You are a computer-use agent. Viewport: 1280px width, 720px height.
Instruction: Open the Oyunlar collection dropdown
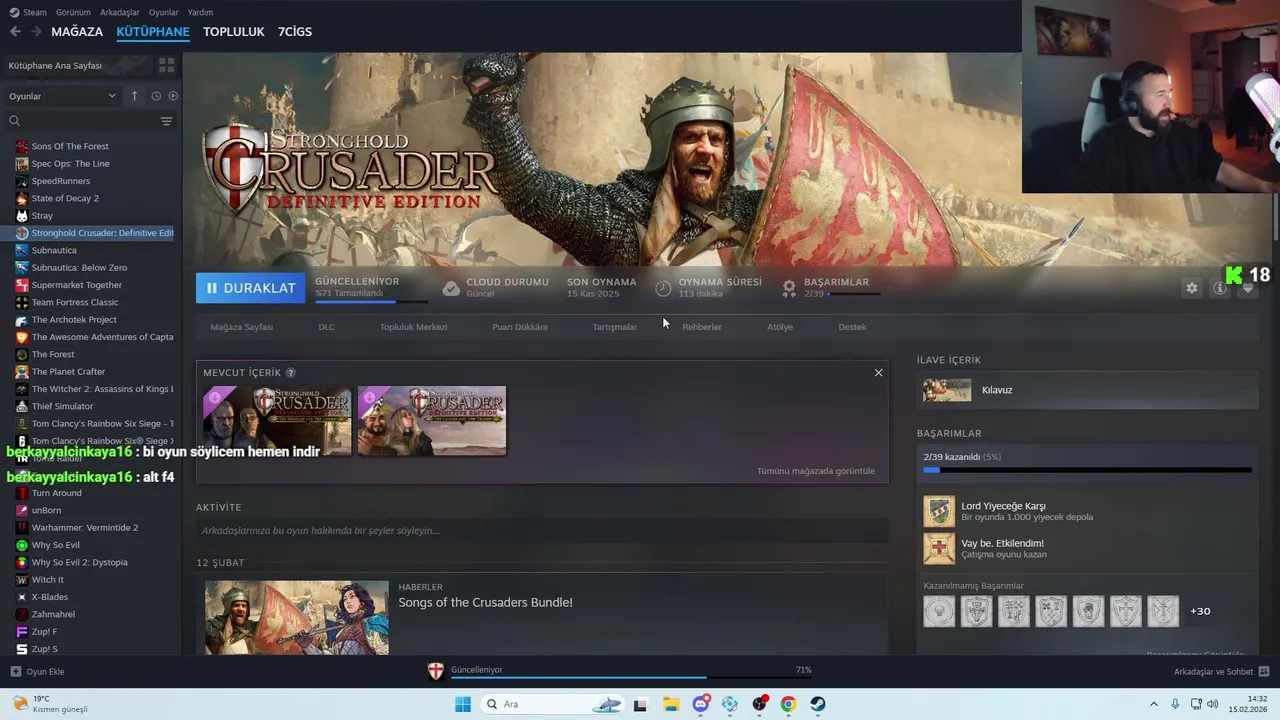(62, 96)
